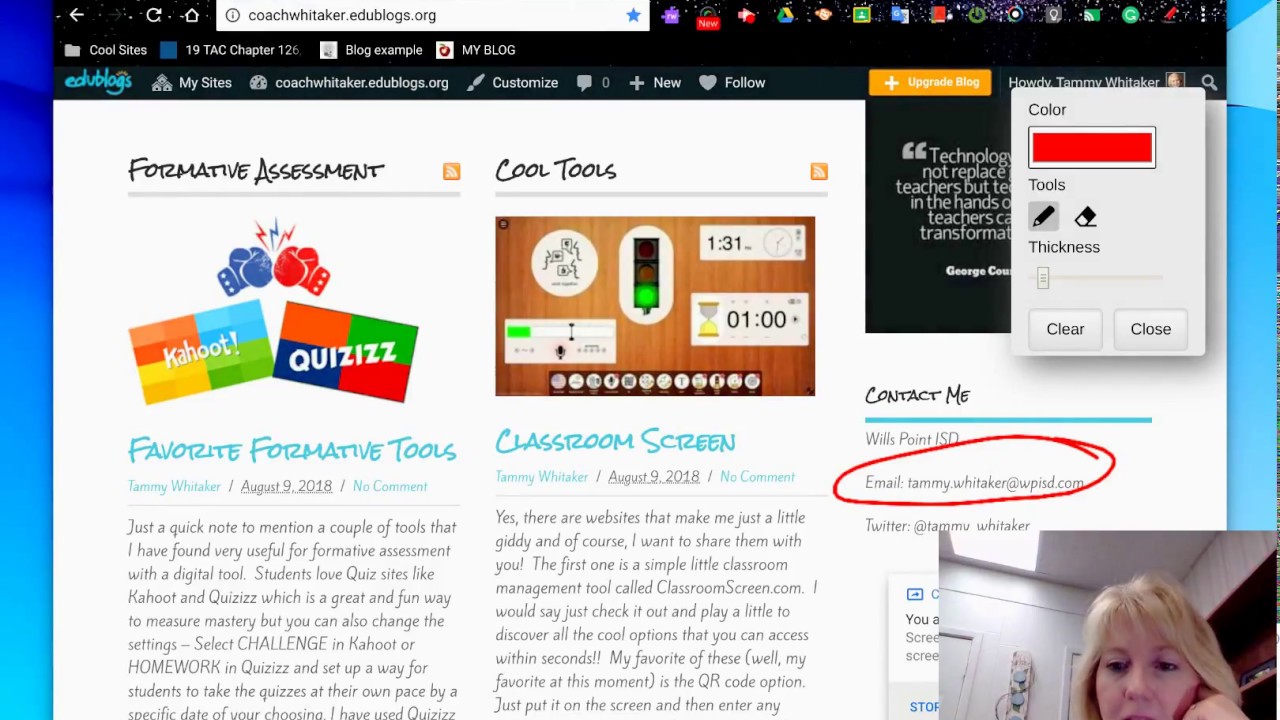
Task: Click author Tammy Whitaker under Classroom Screen
Action: 542,477
